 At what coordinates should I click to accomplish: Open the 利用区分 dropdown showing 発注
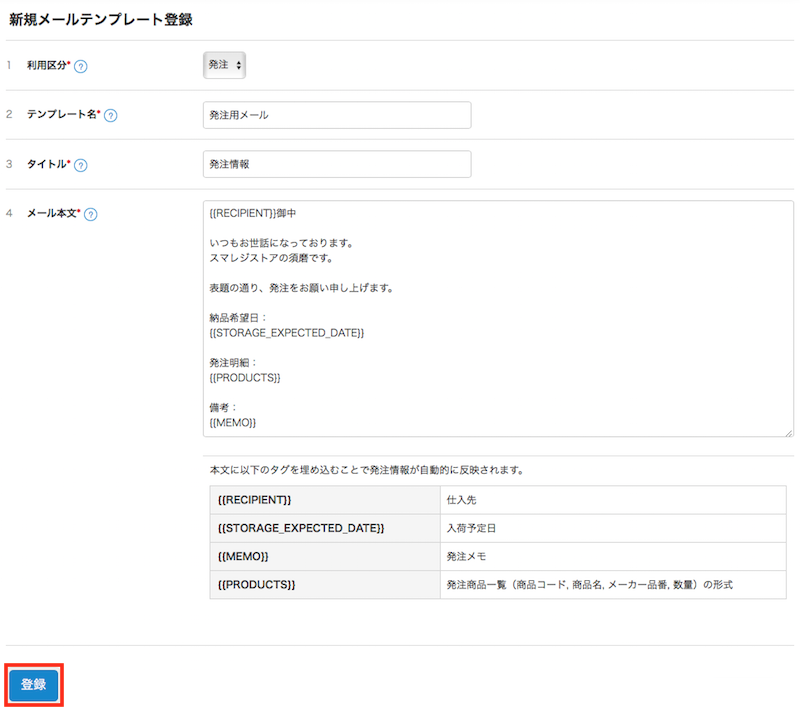click(x=225, y=65)
